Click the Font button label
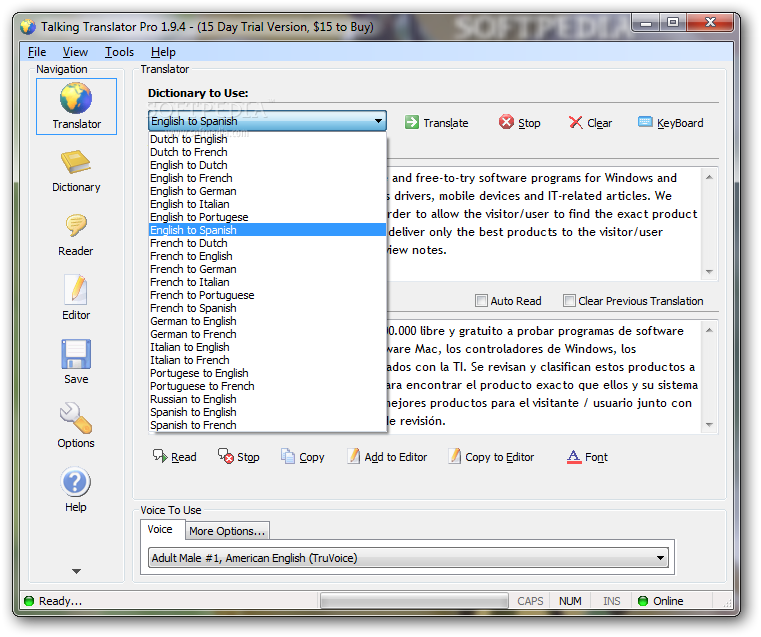The width and height of the screenshot is (761, 637). pos(596,457)
